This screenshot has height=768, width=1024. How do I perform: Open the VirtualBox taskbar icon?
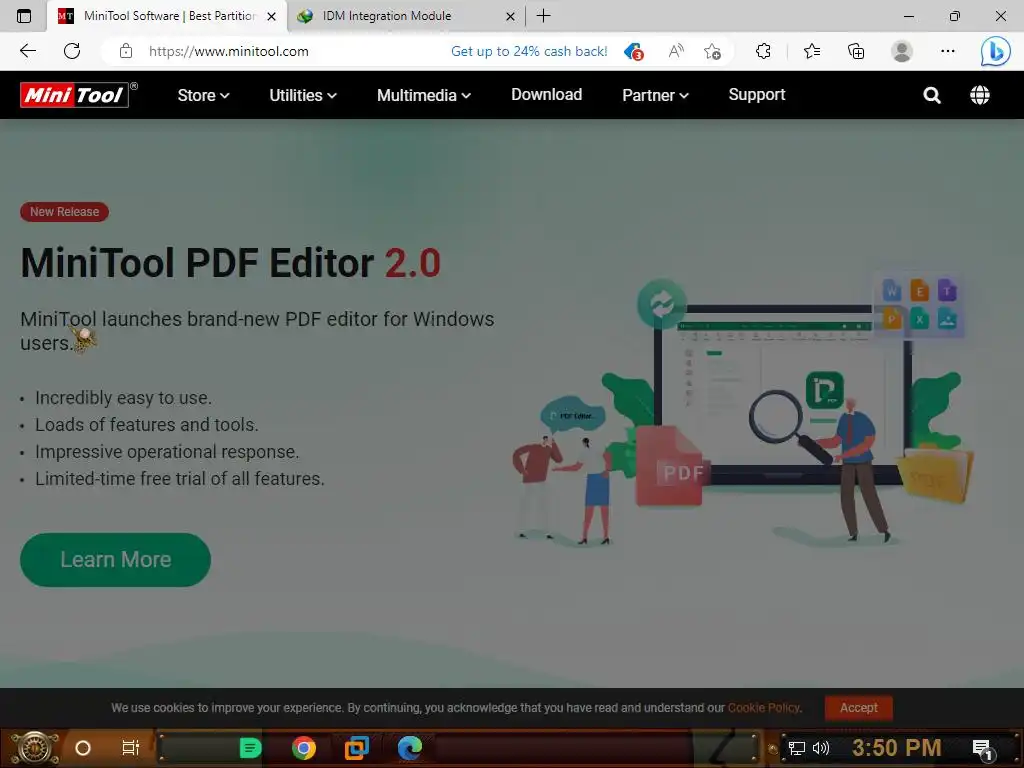[x=357, y=748]
